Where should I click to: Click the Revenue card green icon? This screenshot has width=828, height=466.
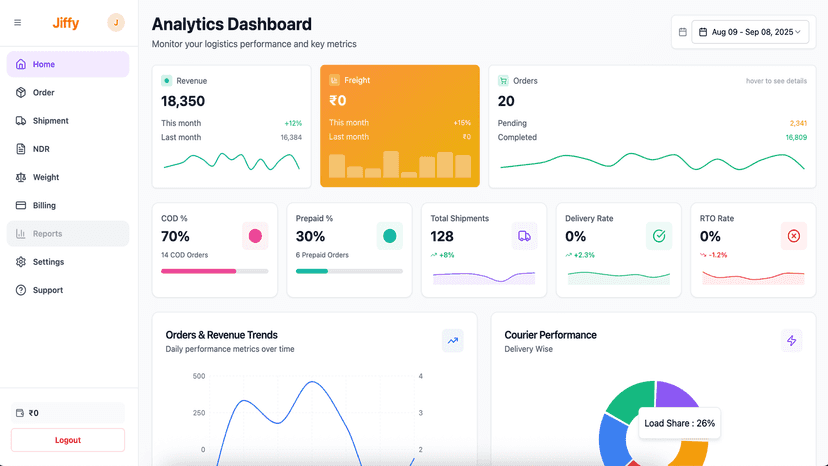(166, 81)
